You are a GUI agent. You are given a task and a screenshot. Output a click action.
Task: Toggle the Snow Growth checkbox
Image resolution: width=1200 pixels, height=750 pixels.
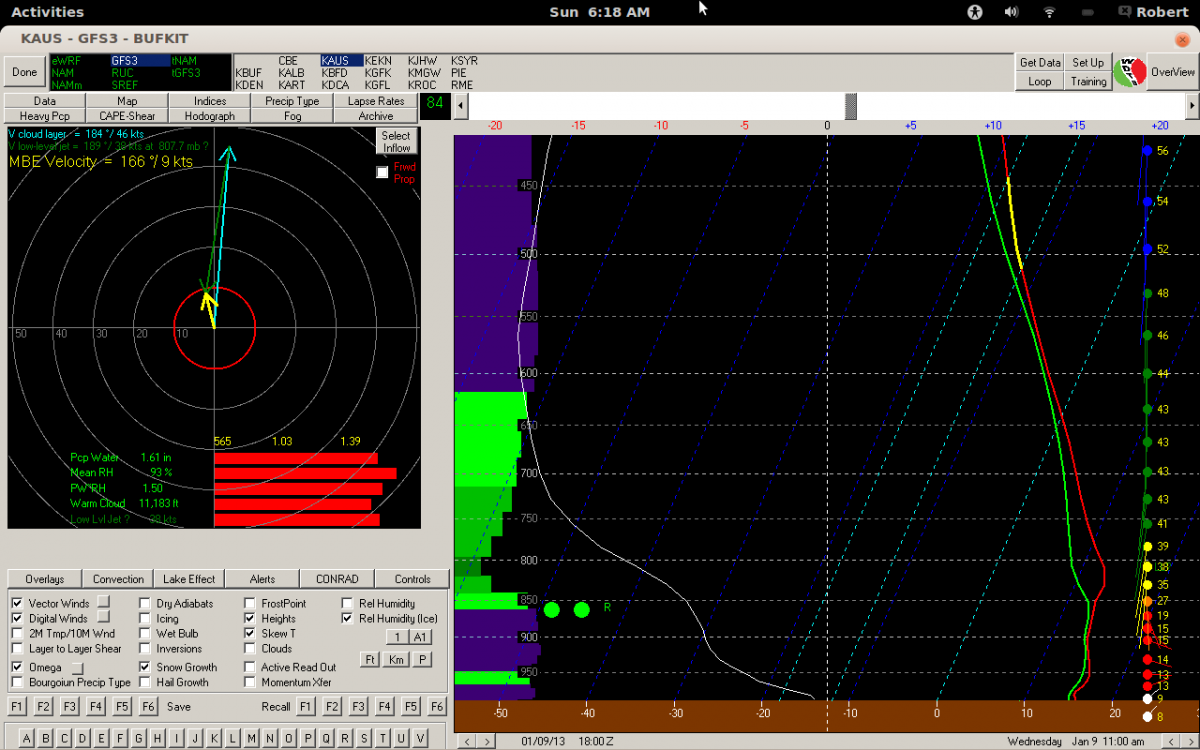coord(145,667)
